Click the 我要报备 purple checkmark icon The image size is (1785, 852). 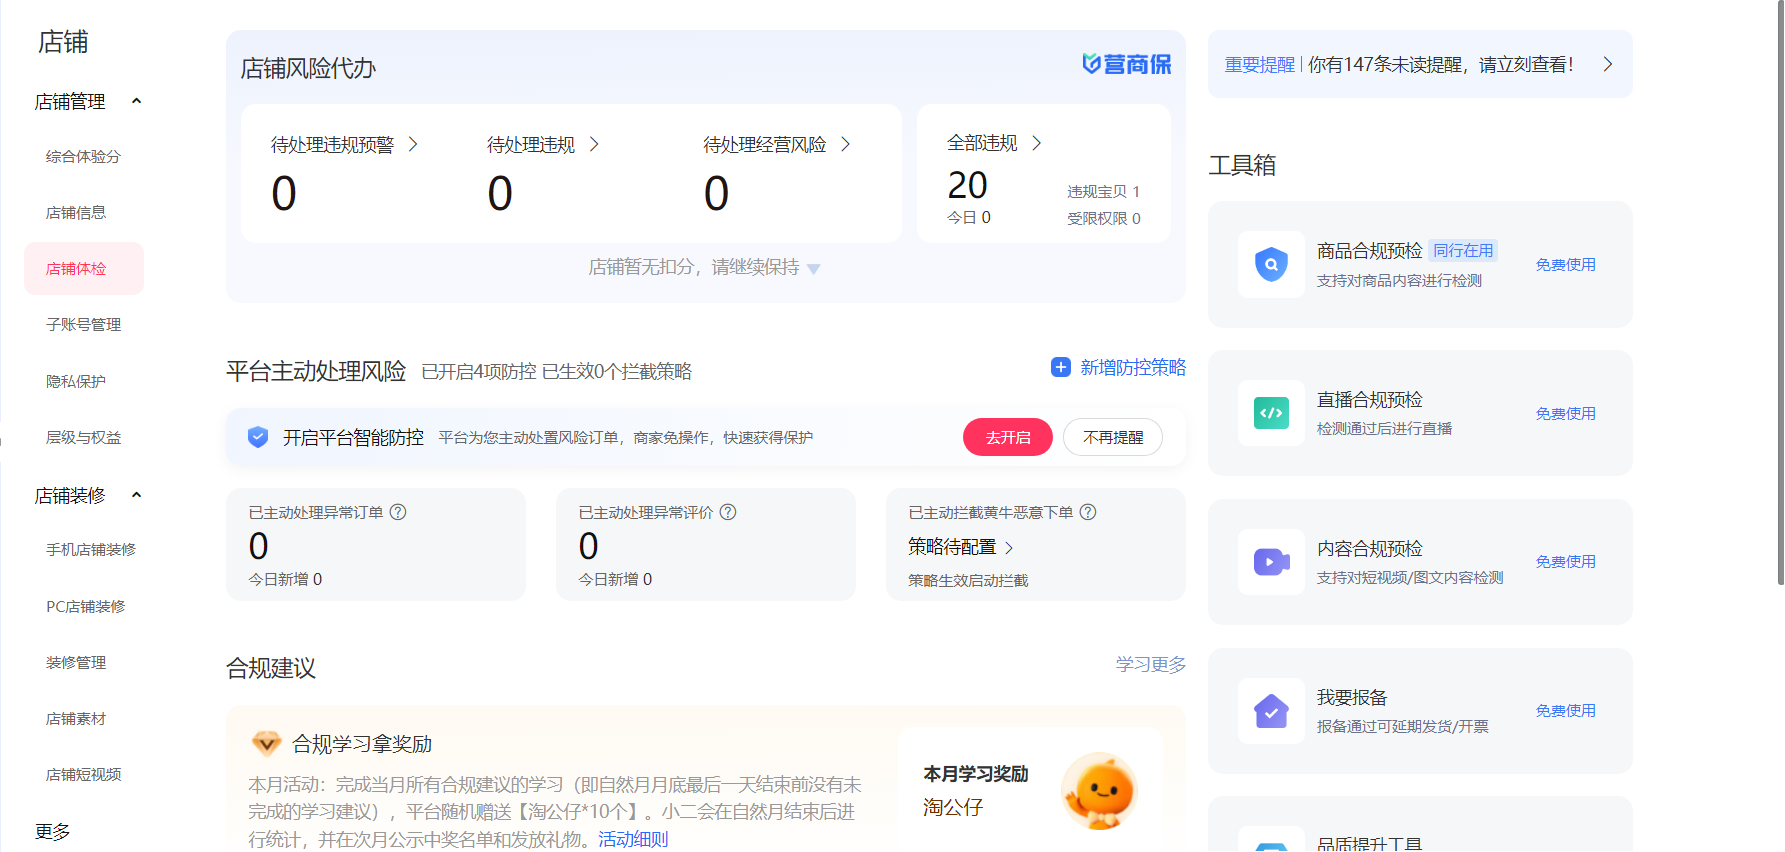pyautogui.click(x=1271, y=711)
